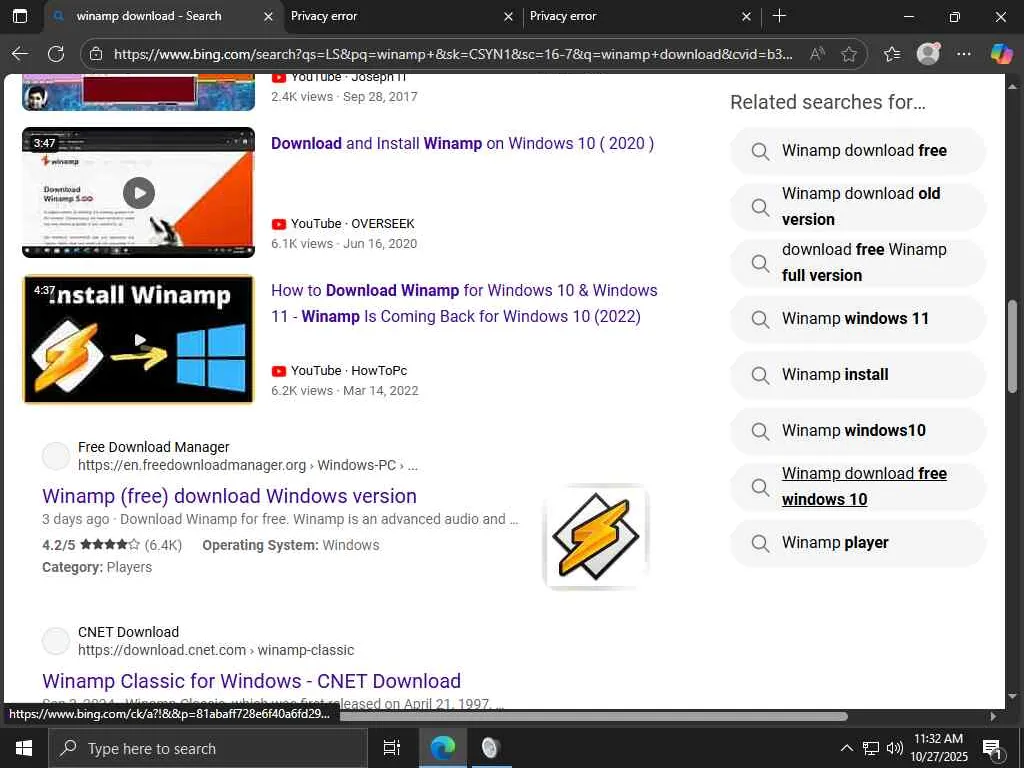Open How to Download Winamp for Windows 10 link
This screenshot has height=768, width=1024.
pos(464,304)
